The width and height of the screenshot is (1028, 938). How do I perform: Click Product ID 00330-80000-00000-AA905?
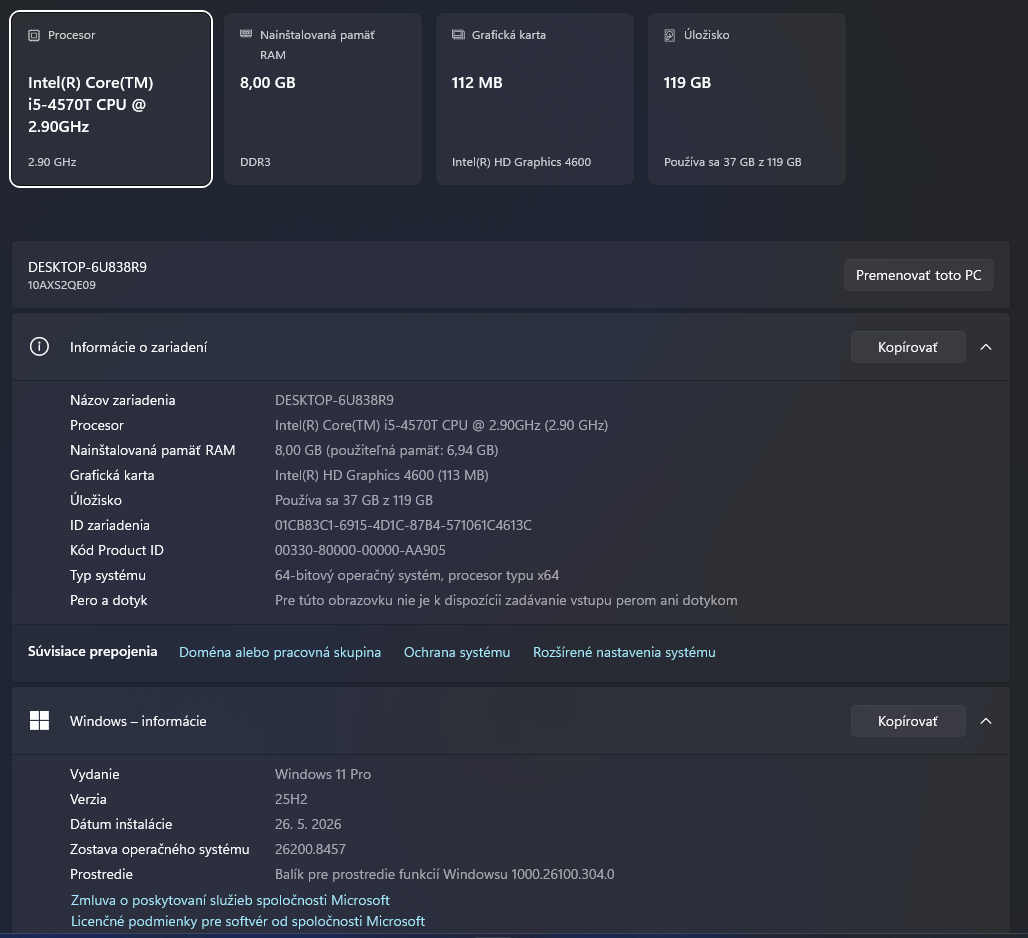(x=360, y=550)
